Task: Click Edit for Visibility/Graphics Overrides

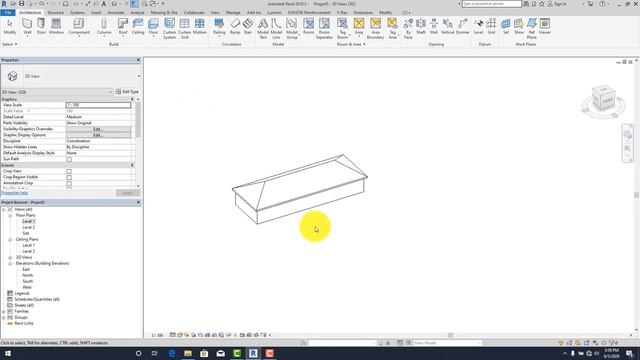Action: (x=98, y=129)
